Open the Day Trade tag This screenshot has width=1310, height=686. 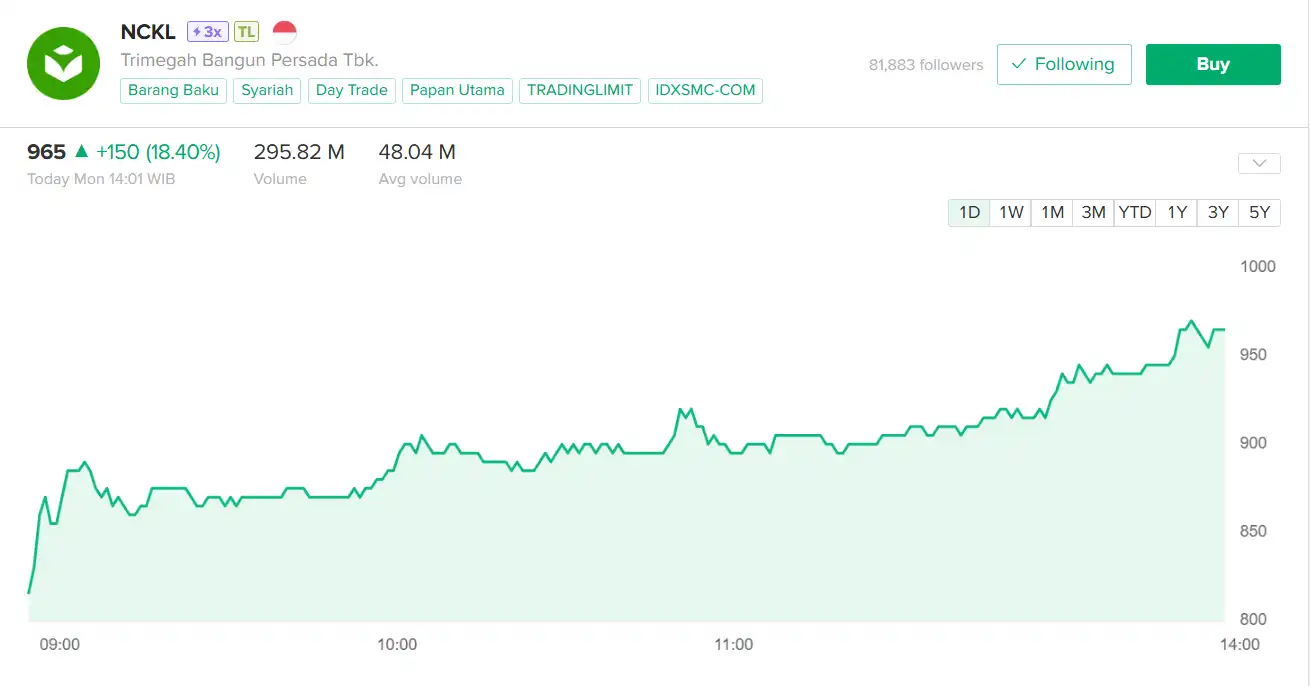pos(352,90)
